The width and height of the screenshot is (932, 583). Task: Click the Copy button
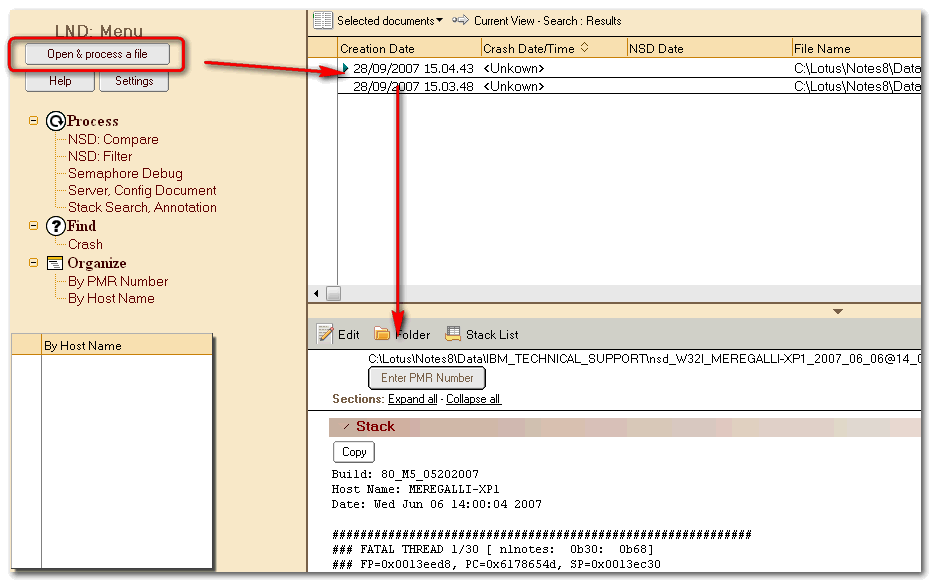coord(354,452)
